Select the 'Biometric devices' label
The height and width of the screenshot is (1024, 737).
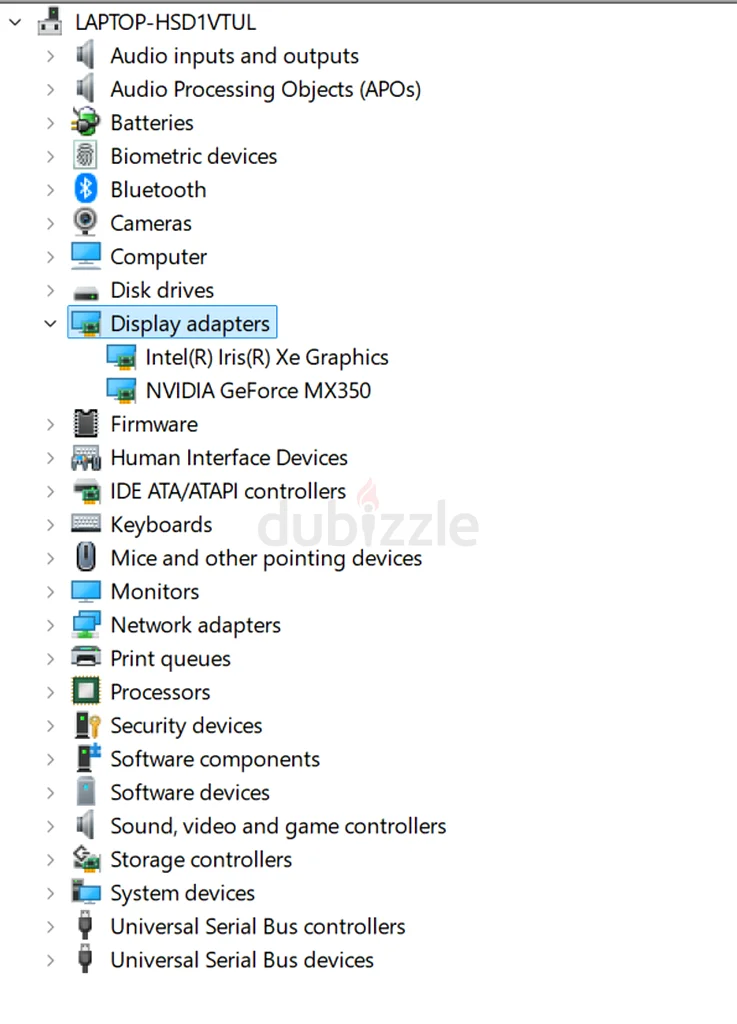[194, 156]
